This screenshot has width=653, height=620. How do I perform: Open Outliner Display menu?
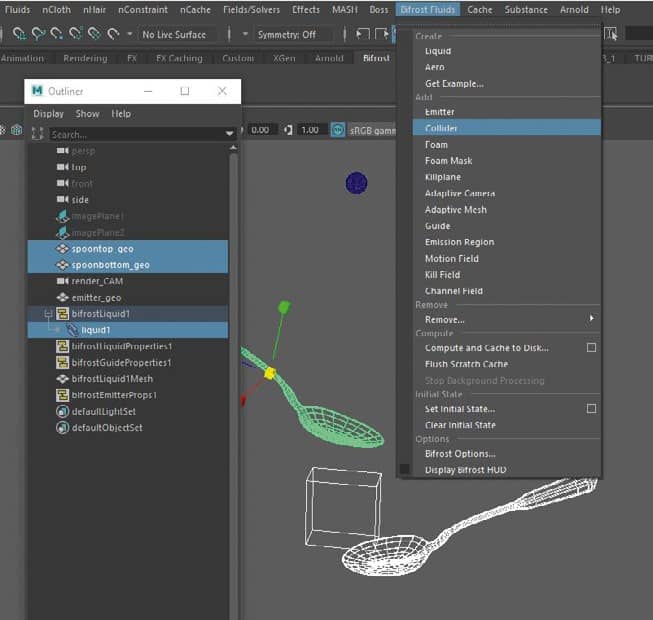tap(48, 114)
